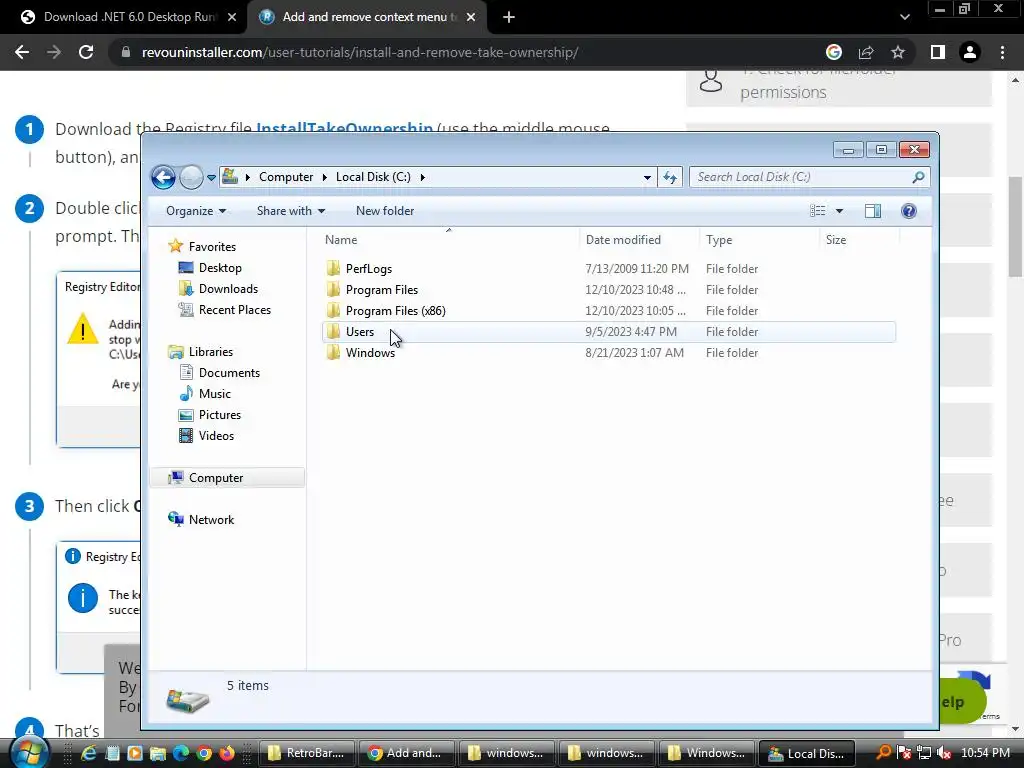1024x768 pixels.
Task: Click the browser Back arrow
Action: click(x=22, y=52)
